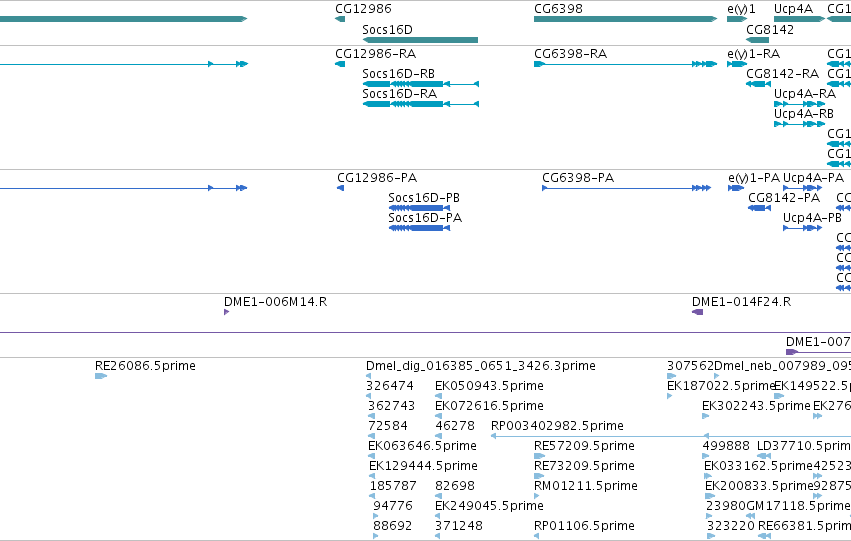Screen dimensions: 851x541
Task: Click the EK072616.5prime label
Action: (490, 406)
